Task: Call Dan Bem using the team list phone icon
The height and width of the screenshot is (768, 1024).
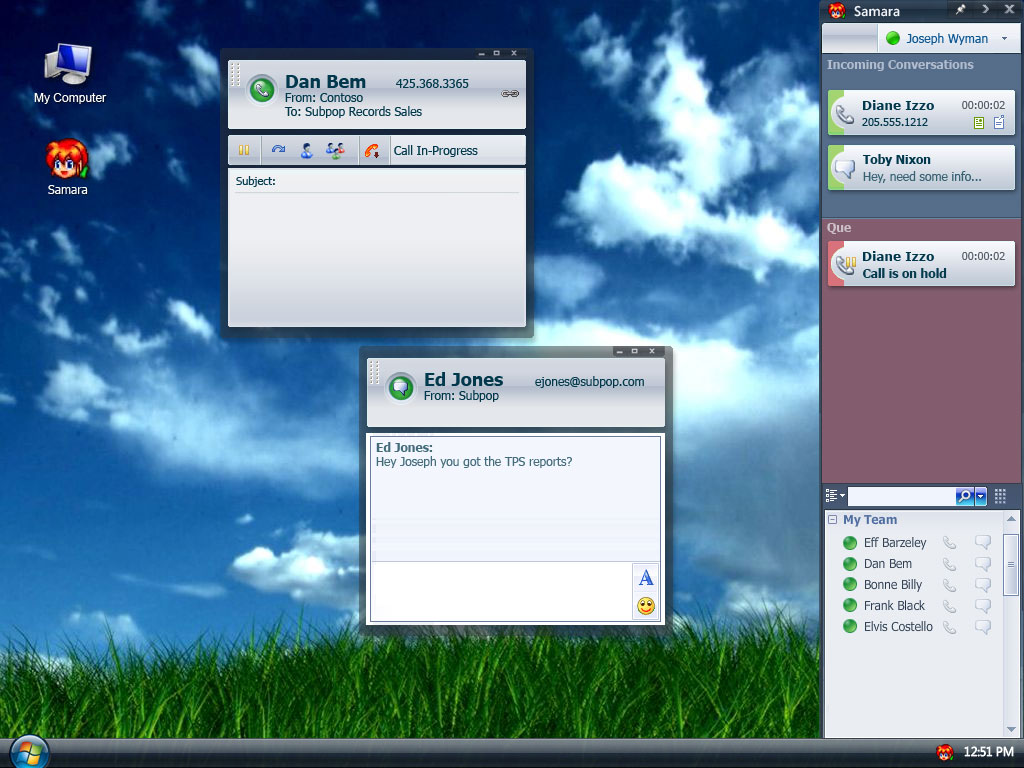Action: pyautogui.click(x=950, y=564)
